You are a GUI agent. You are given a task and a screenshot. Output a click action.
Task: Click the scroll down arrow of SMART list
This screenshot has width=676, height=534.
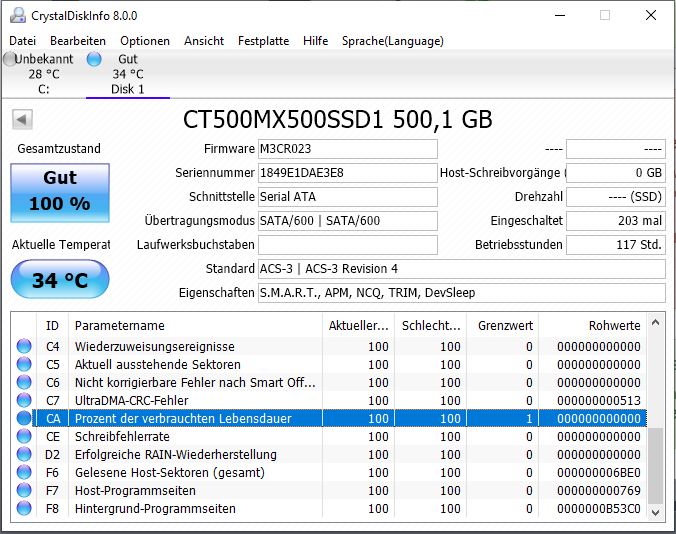(x=655, y=512)
